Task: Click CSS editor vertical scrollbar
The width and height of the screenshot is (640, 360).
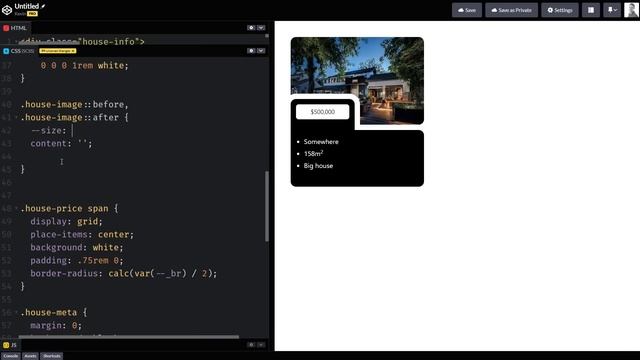Action: pos(267,206)
